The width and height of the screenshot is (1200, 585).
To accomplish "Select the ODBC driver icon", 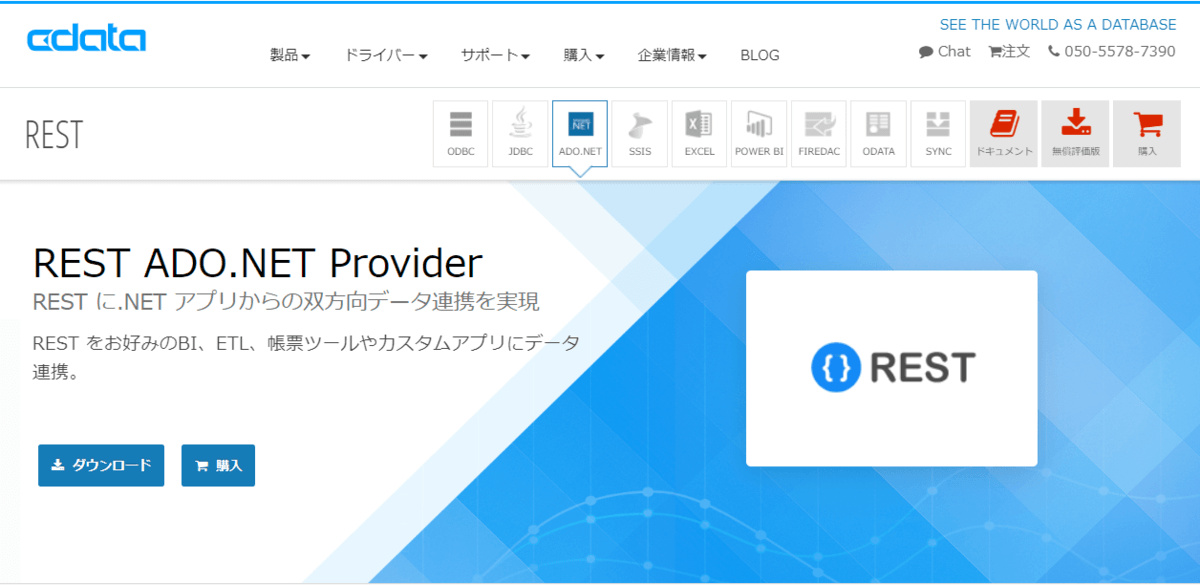I will 460,134.
